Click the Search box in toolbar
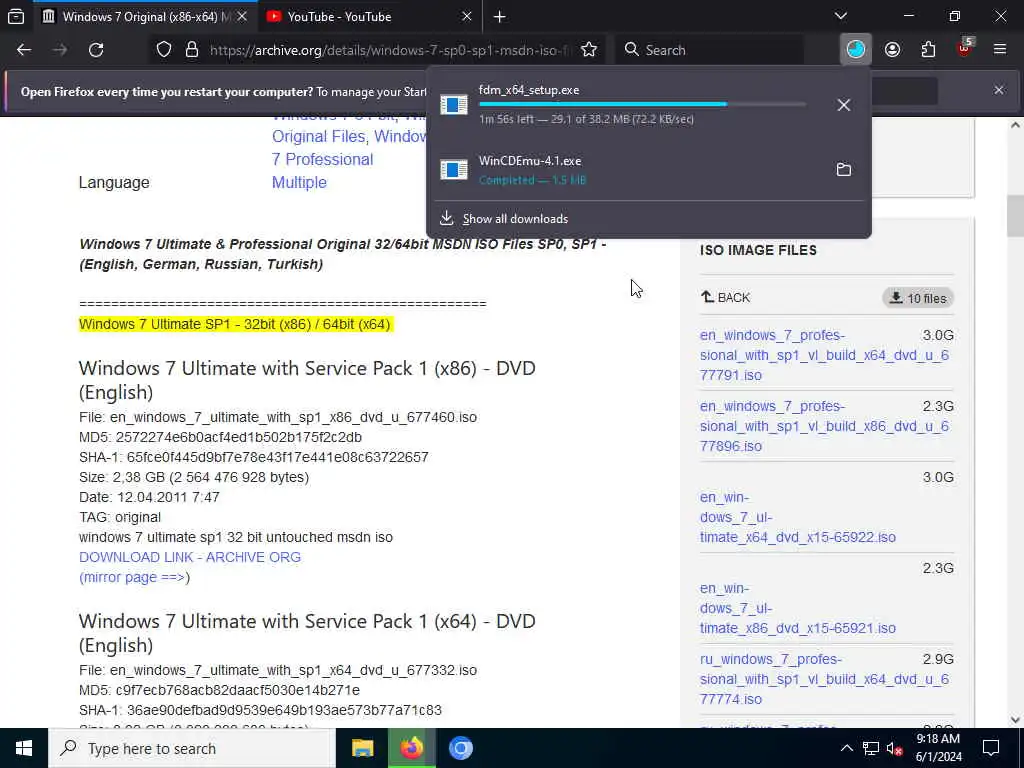1024x768 pixels. 709,50
